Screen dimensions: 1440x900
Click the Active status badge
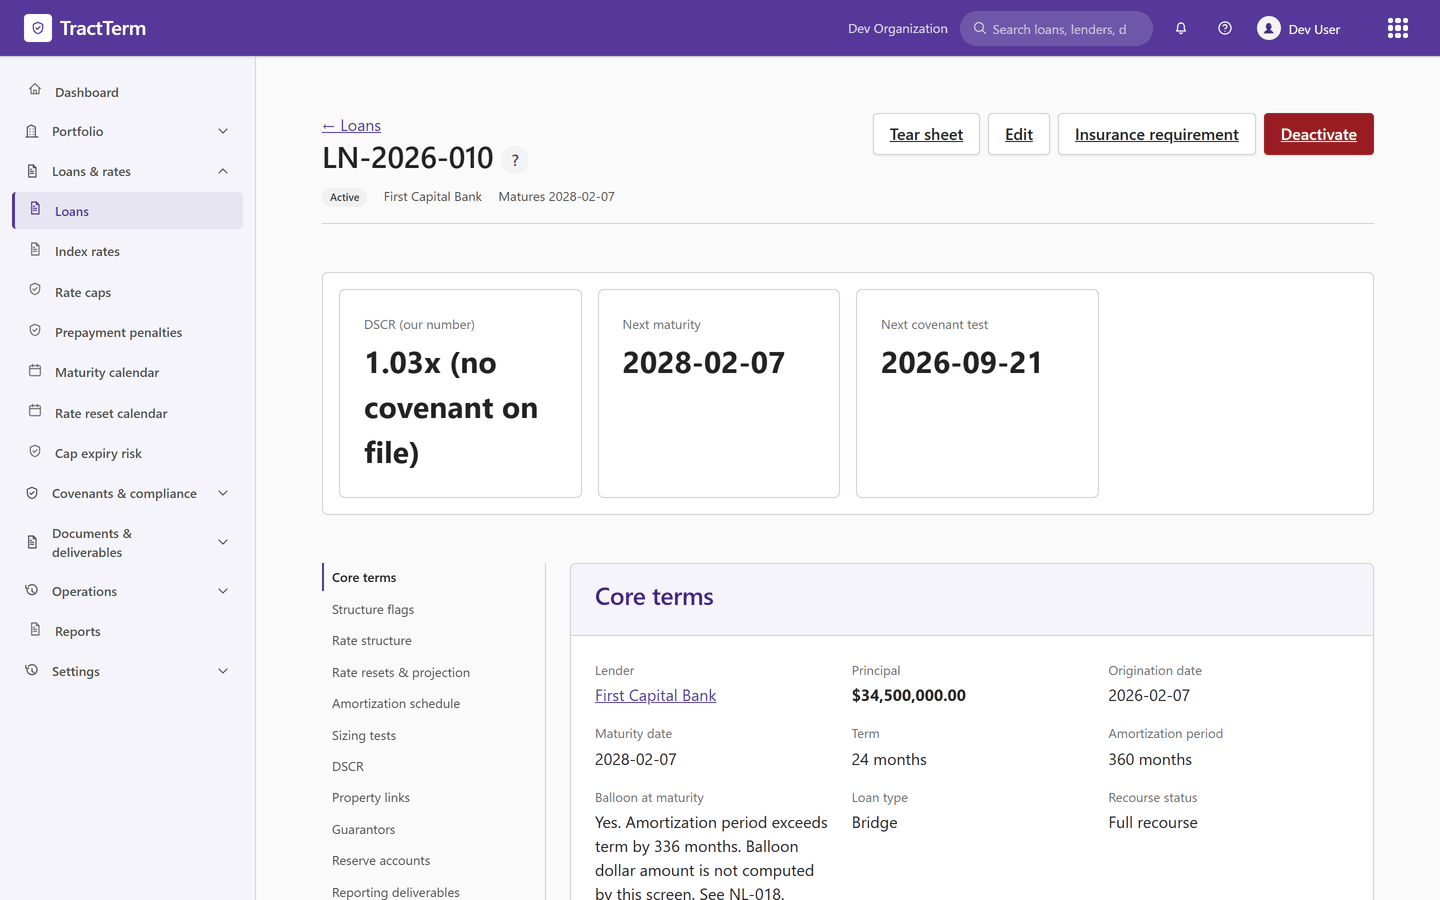pyautogui.click(x=345, y=197)
